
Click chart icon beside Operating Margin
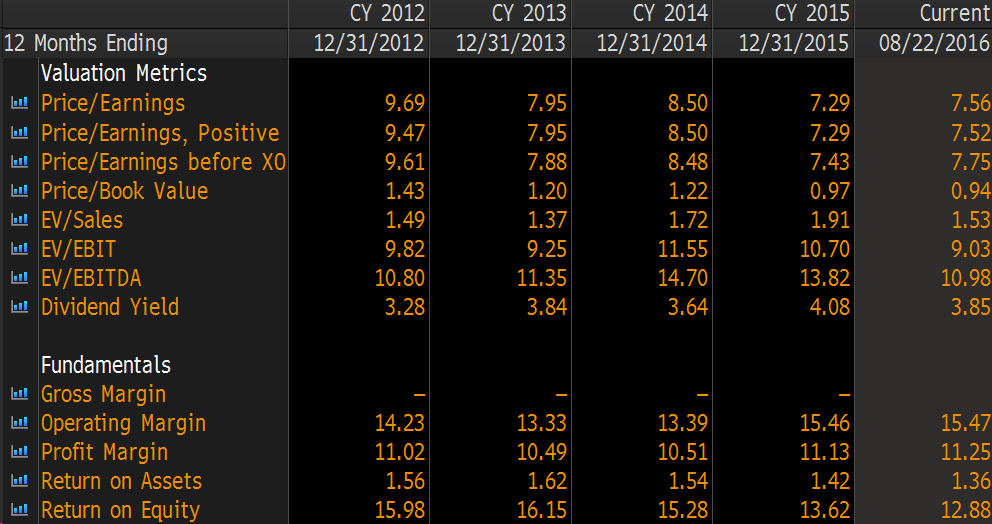coord(18,424)
